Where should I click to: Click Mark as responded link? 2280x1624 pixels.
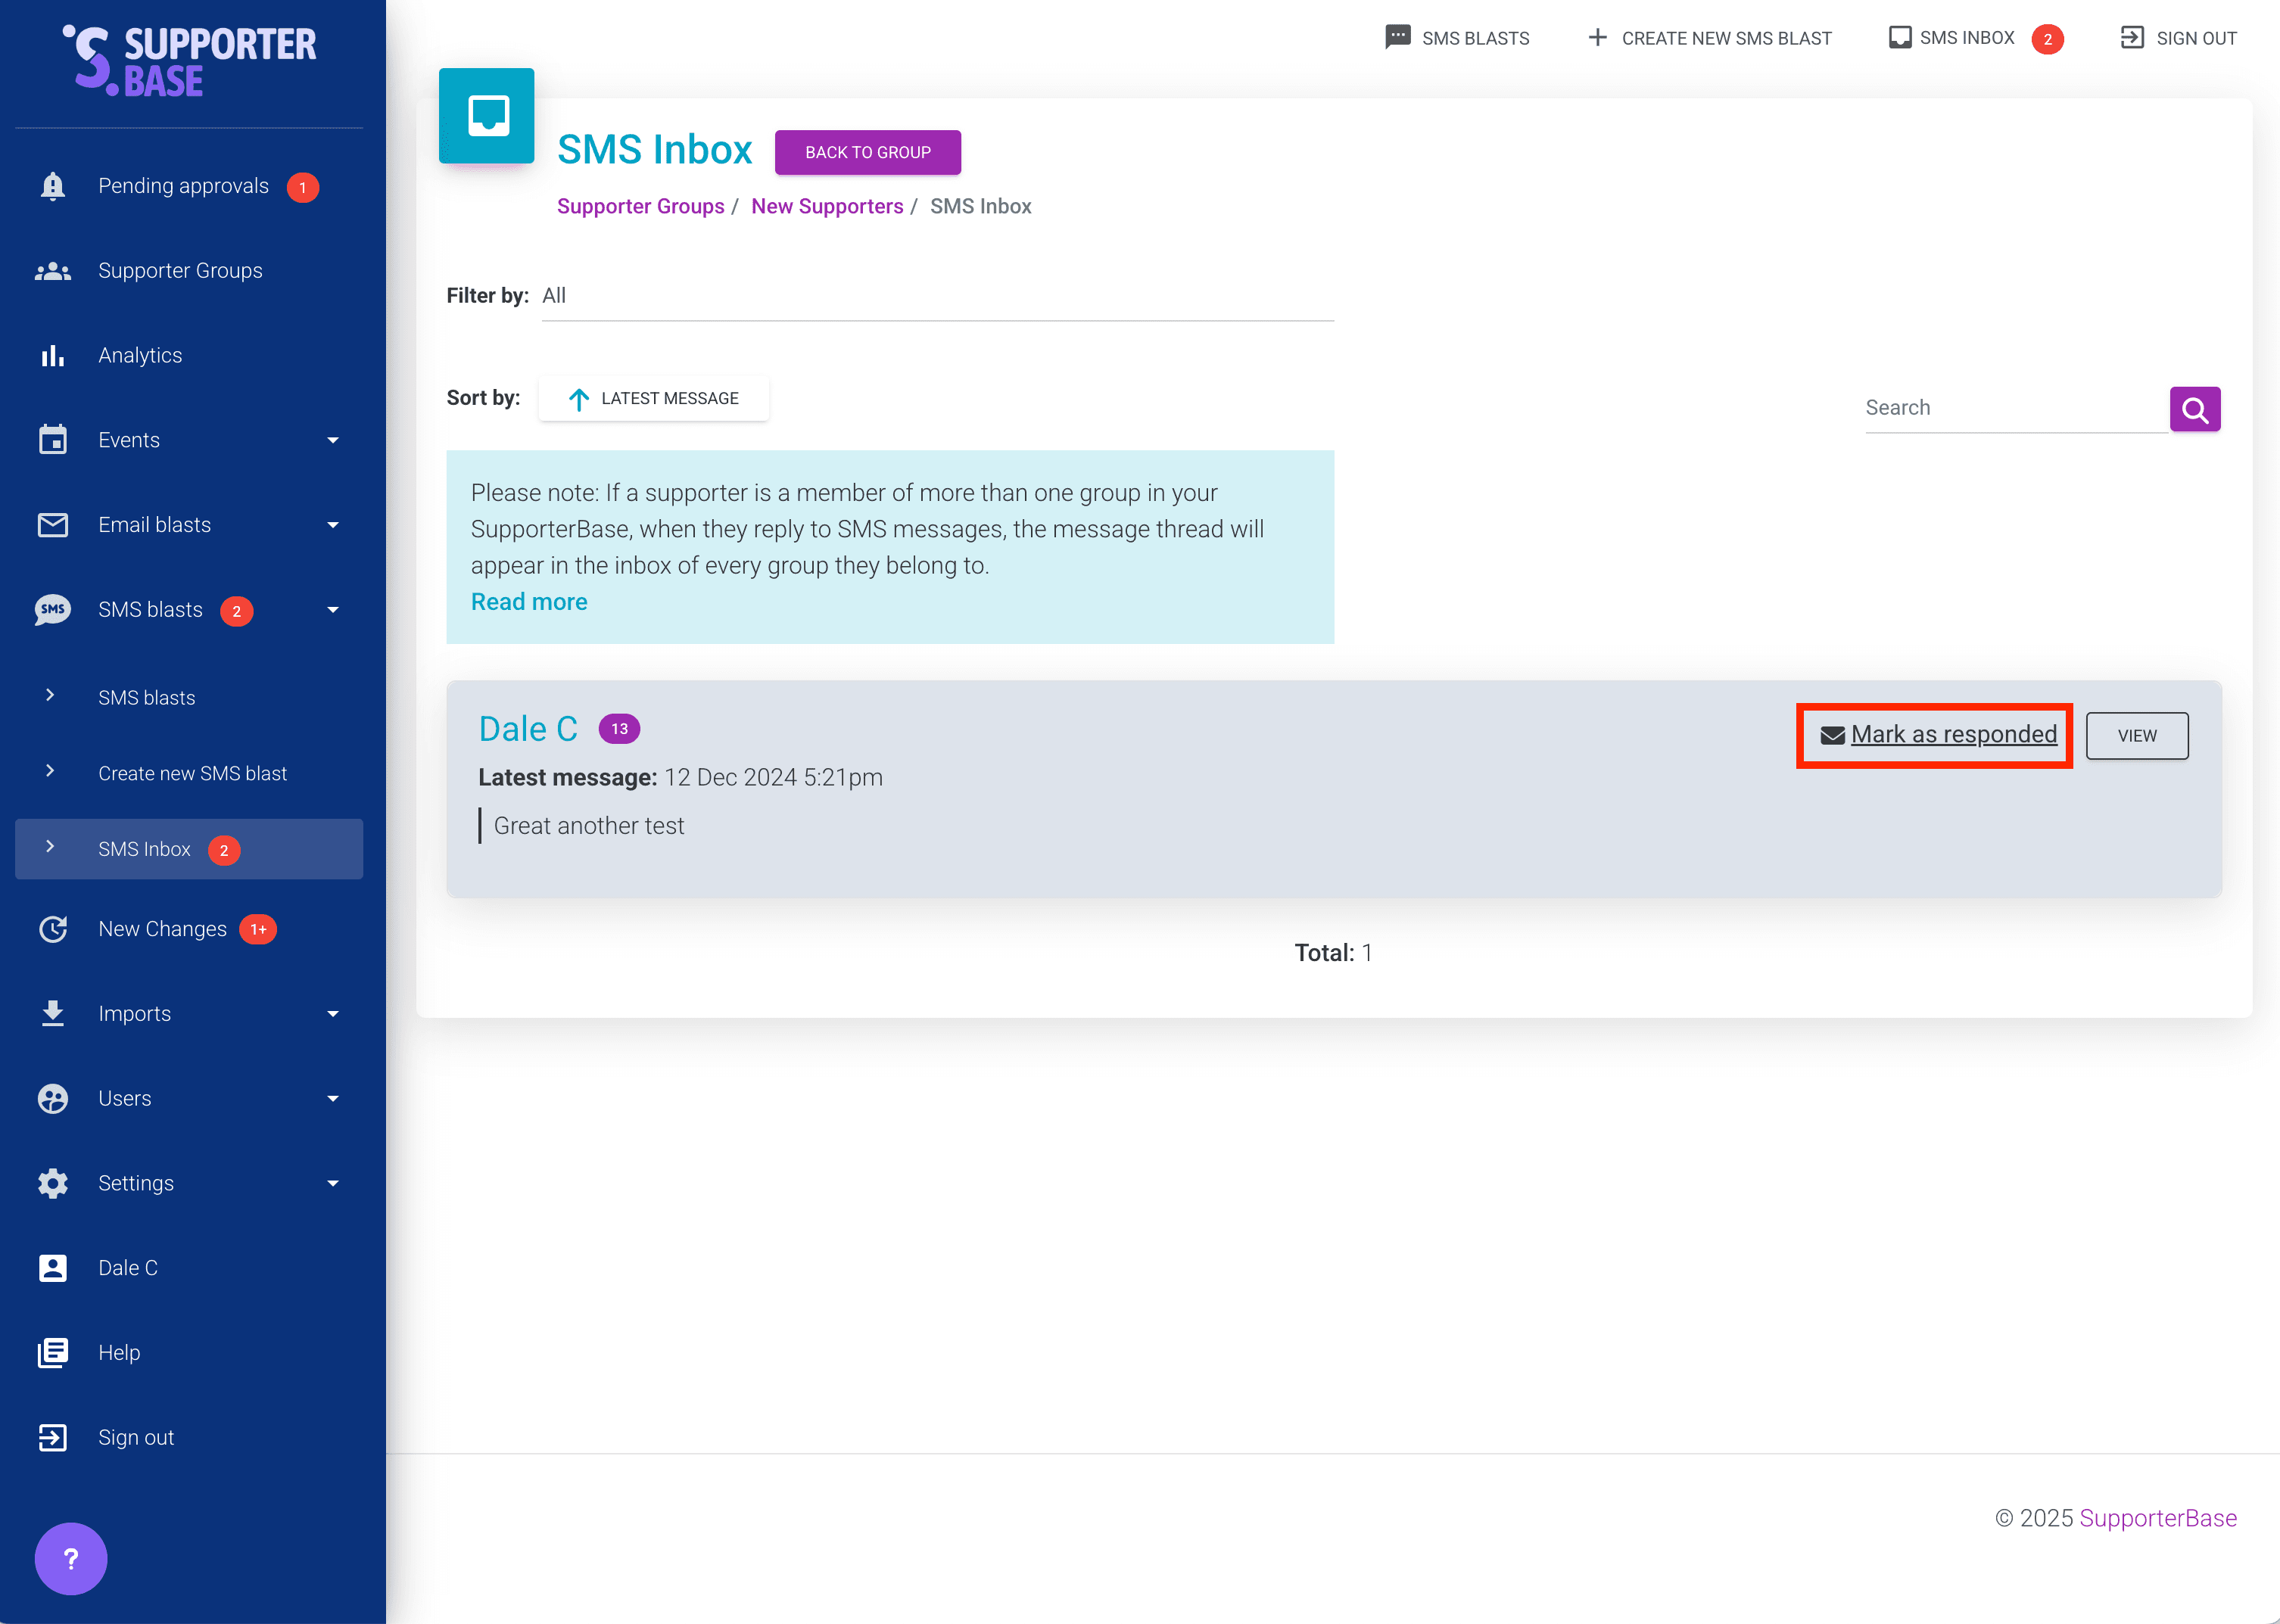pyautogui.click(x=1952, y=734)
